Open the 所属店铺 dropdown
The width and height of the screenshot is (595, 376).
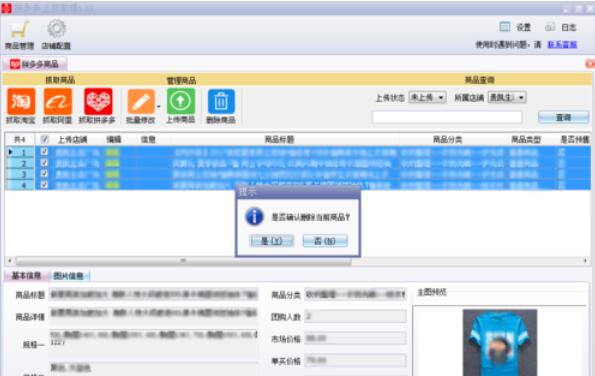coord(507,98)
